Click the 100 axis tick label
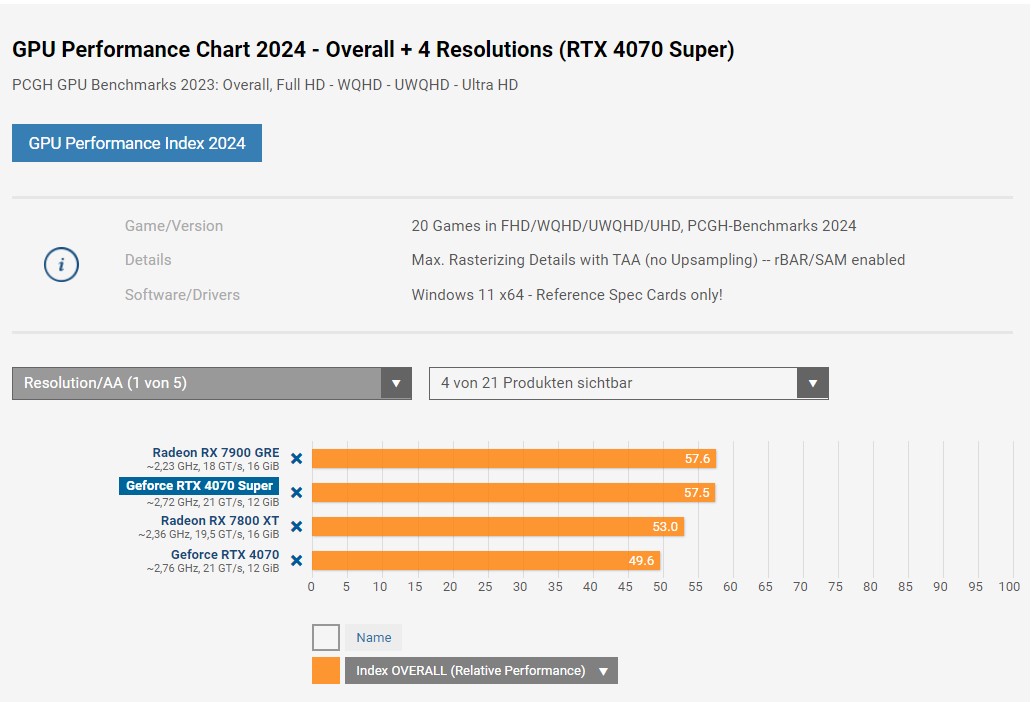 pos(1009,587)
